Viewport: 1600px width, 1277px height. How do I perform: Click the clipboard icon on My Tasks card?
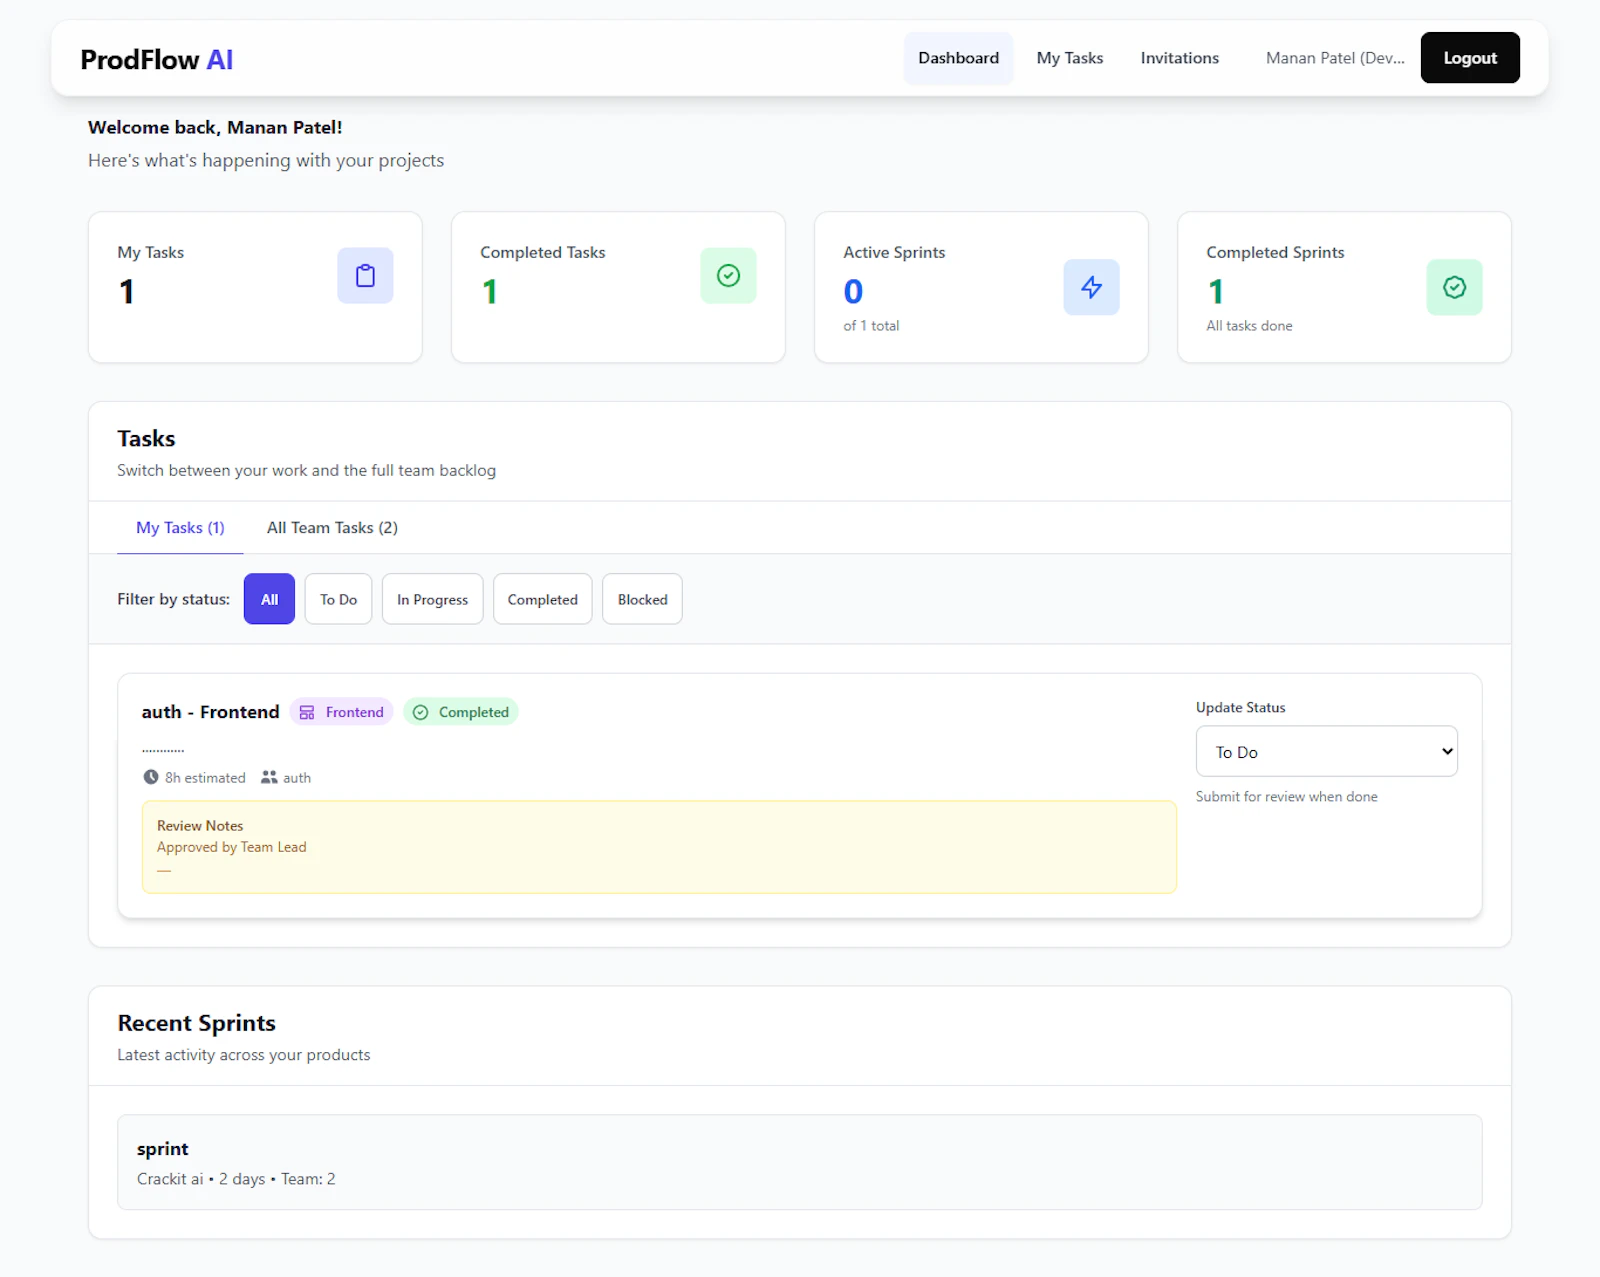pyautogui.click(x=365, y=275)
